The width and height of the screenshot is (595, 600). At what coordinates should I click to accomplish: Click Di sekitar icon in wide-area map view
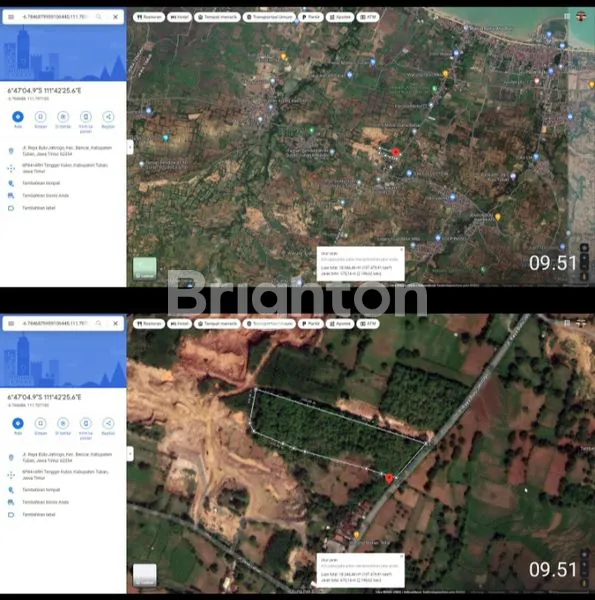(63, 117)
